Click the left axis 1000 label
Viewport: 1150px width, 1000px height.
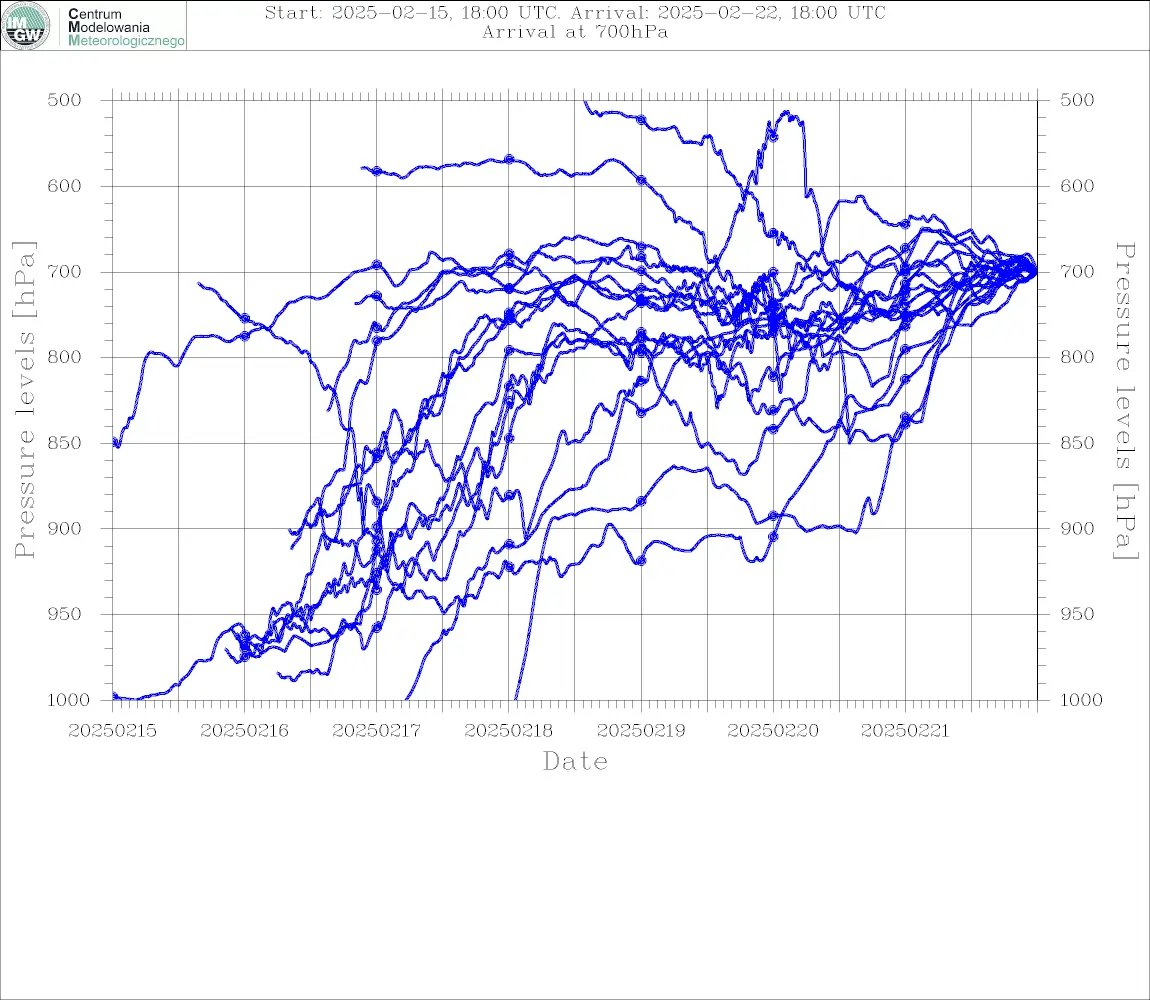coord(69,700)
